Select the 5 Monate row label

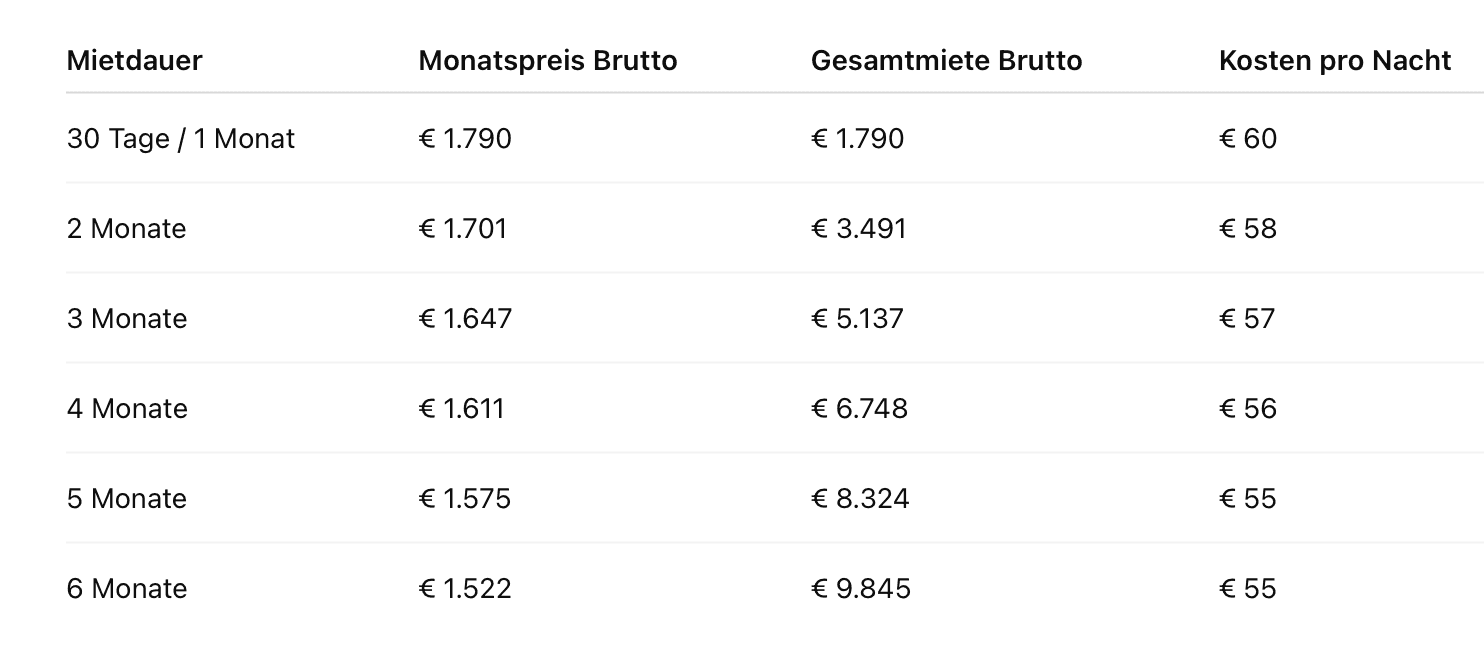127,499
